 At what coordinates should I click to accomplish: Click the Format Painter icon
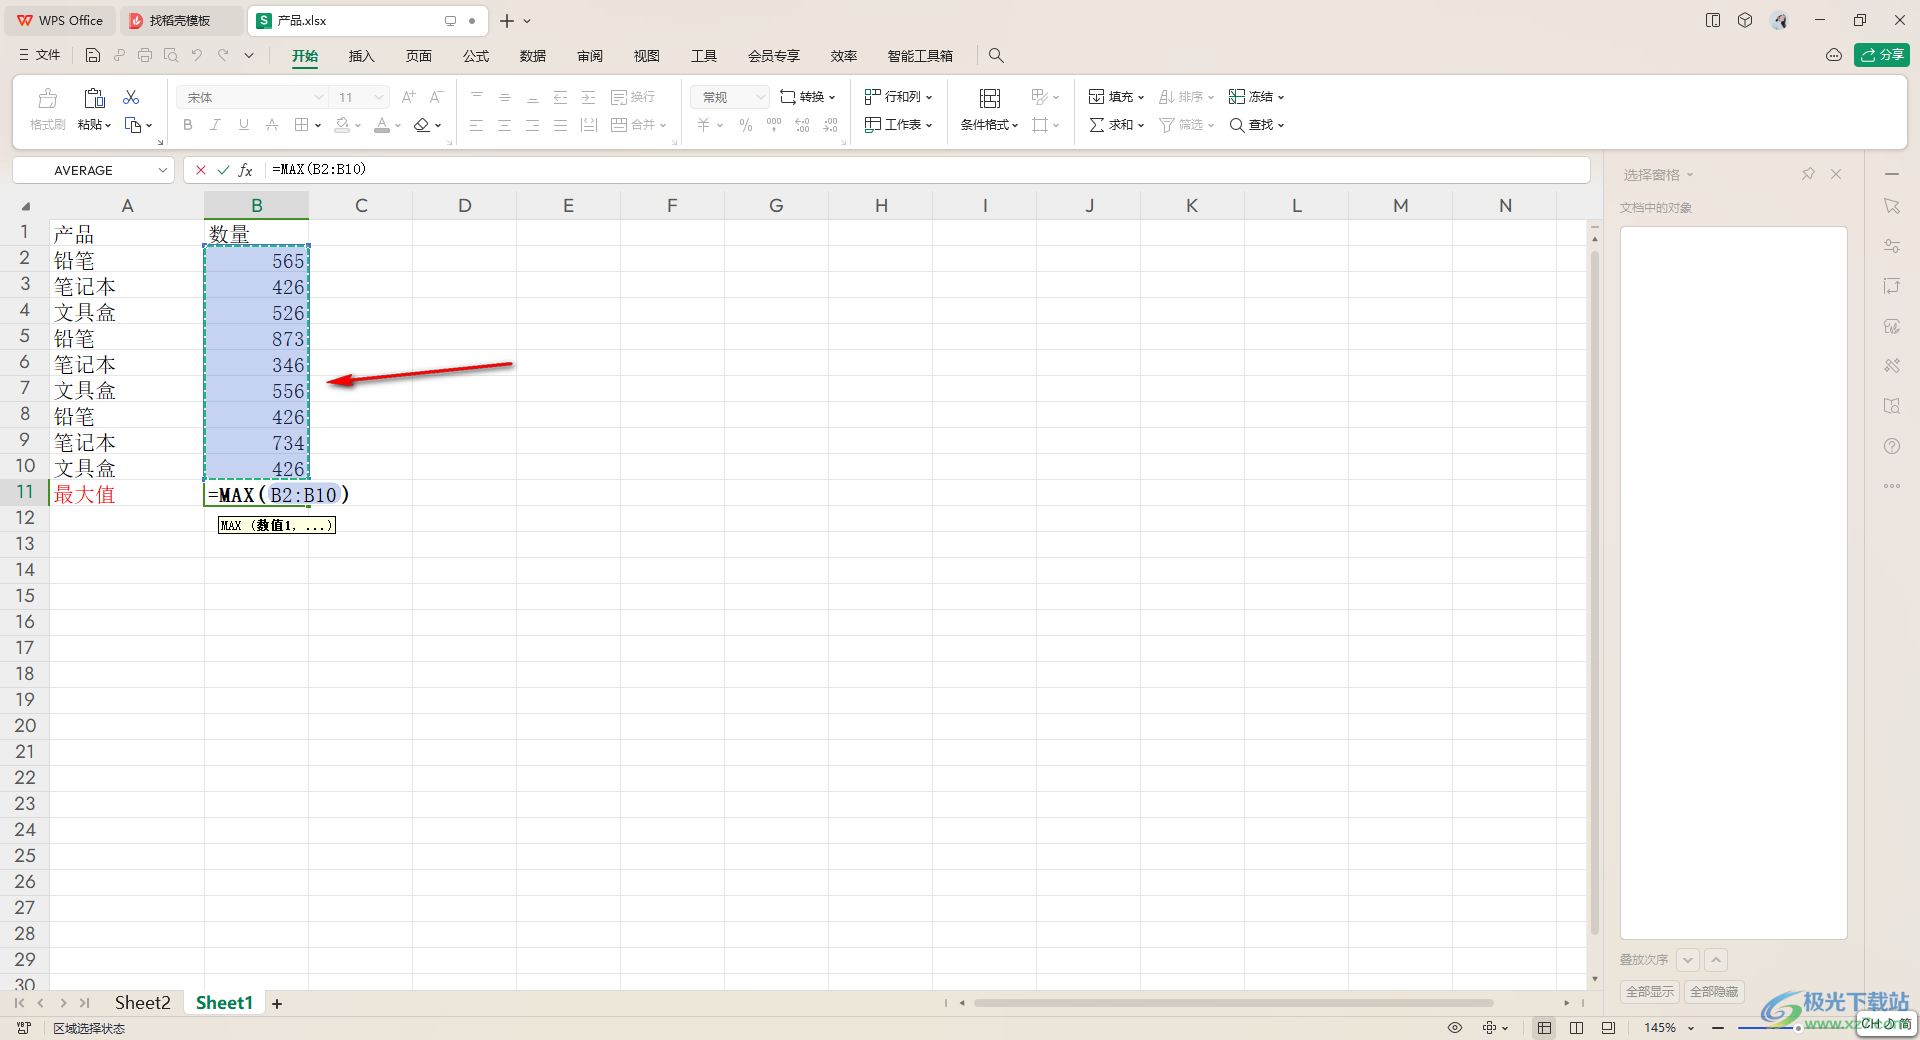(47, 98)
